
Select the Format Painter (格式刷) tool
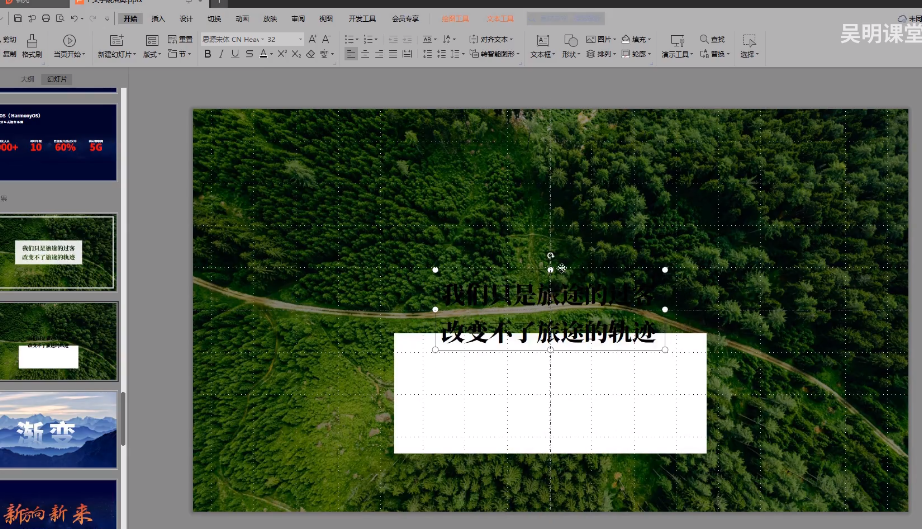[x=32, y=45]
